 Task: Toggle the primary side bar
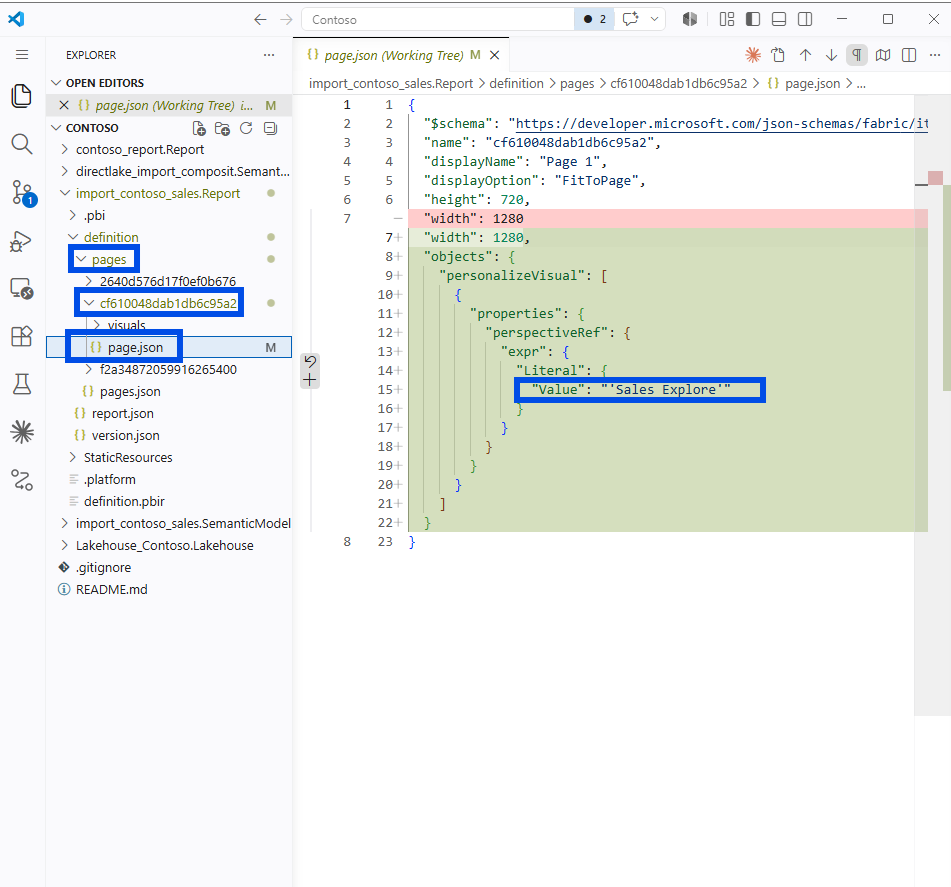pyautogui.click(x=753, y=19)
